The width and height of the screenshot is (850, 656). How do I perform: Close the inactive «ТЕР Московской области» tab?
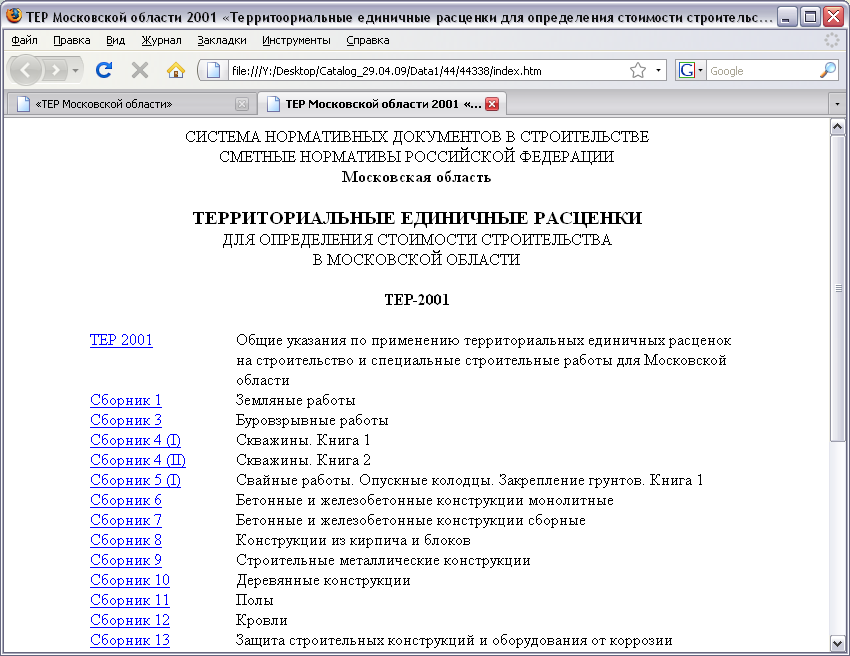coord(242,104)
